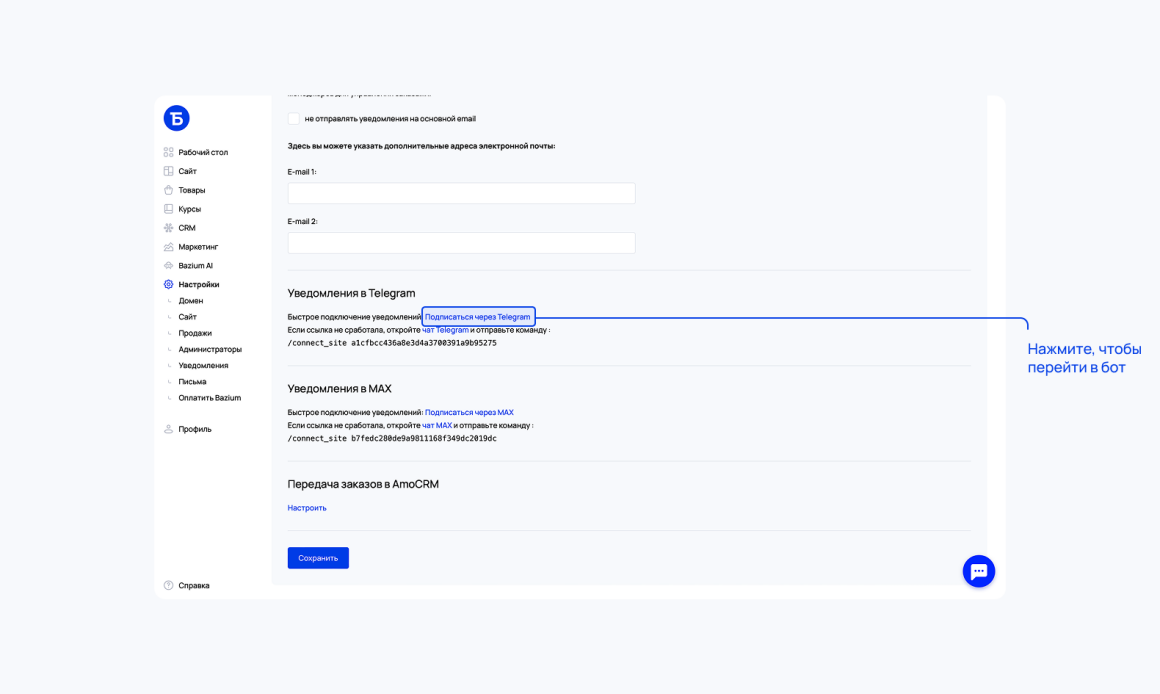The image size is (1160, 694).
Task: Select Администраторы submenu item
Action: [210, 349]
